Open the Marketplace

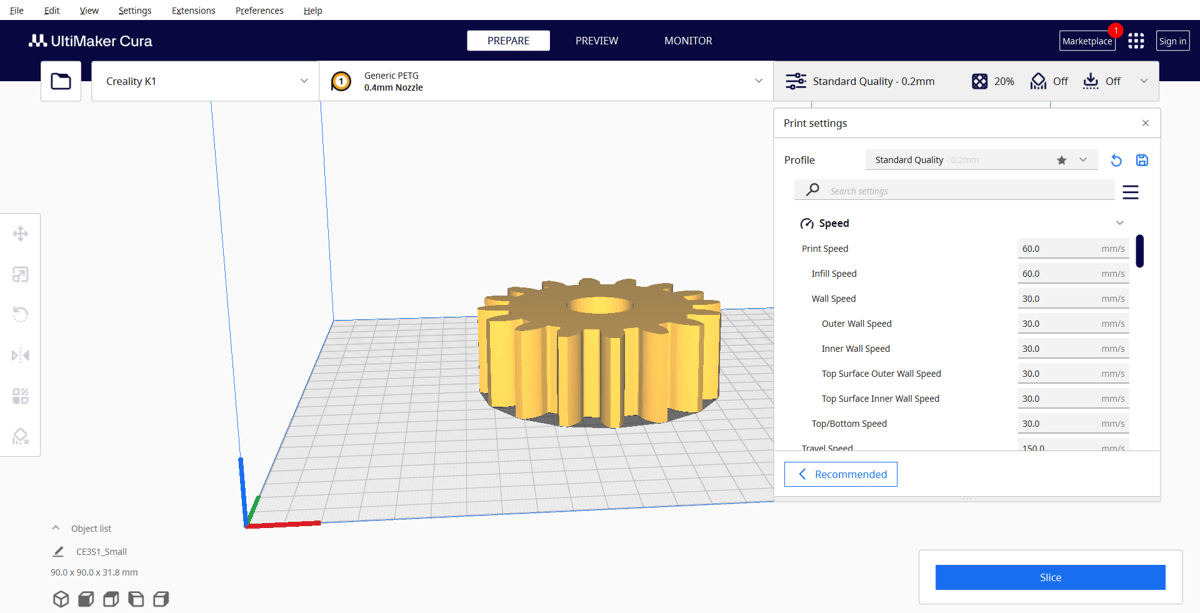[1087, 41]
